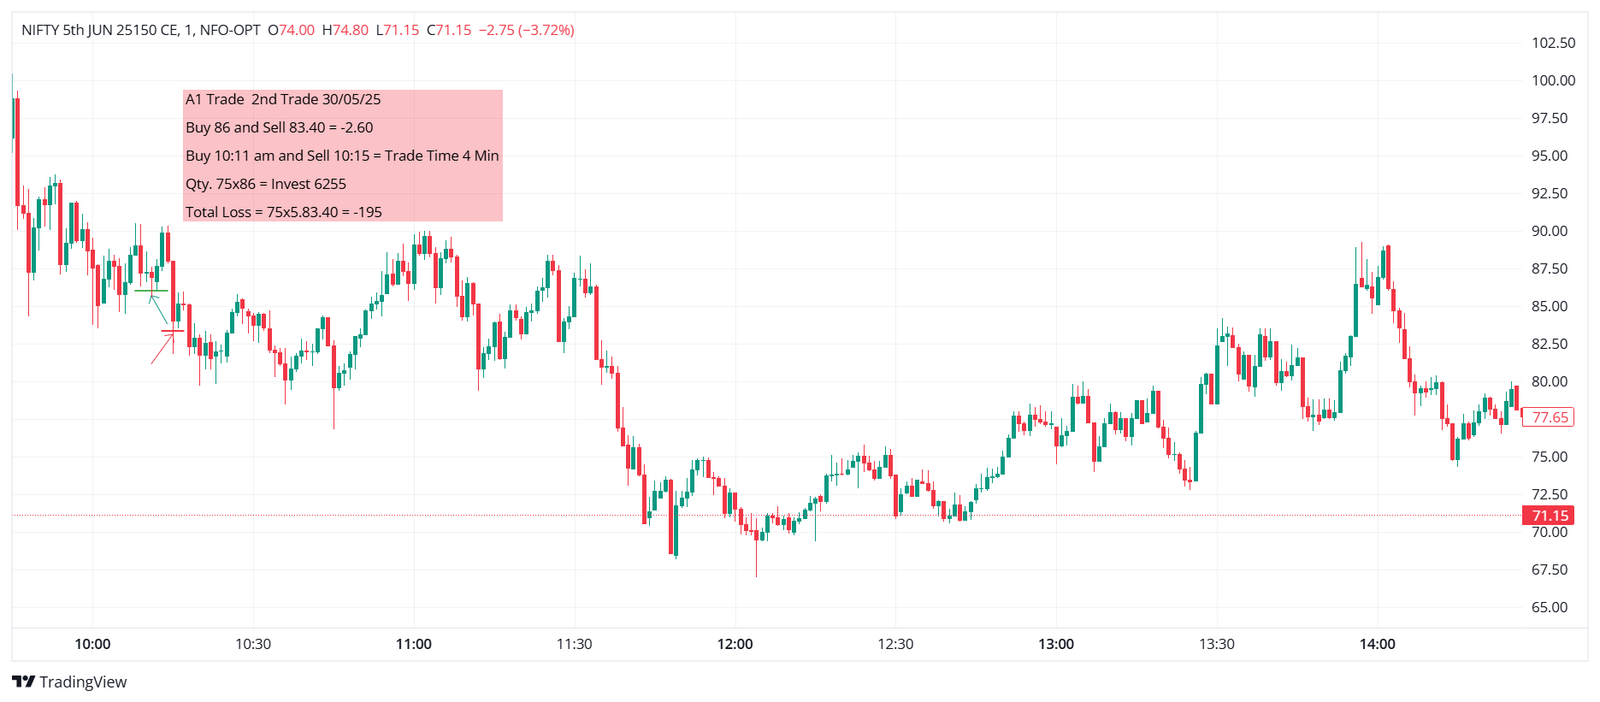Click the 10:30 time axis label
This screenshot has height=702, width=1600.
coord(253,644)
